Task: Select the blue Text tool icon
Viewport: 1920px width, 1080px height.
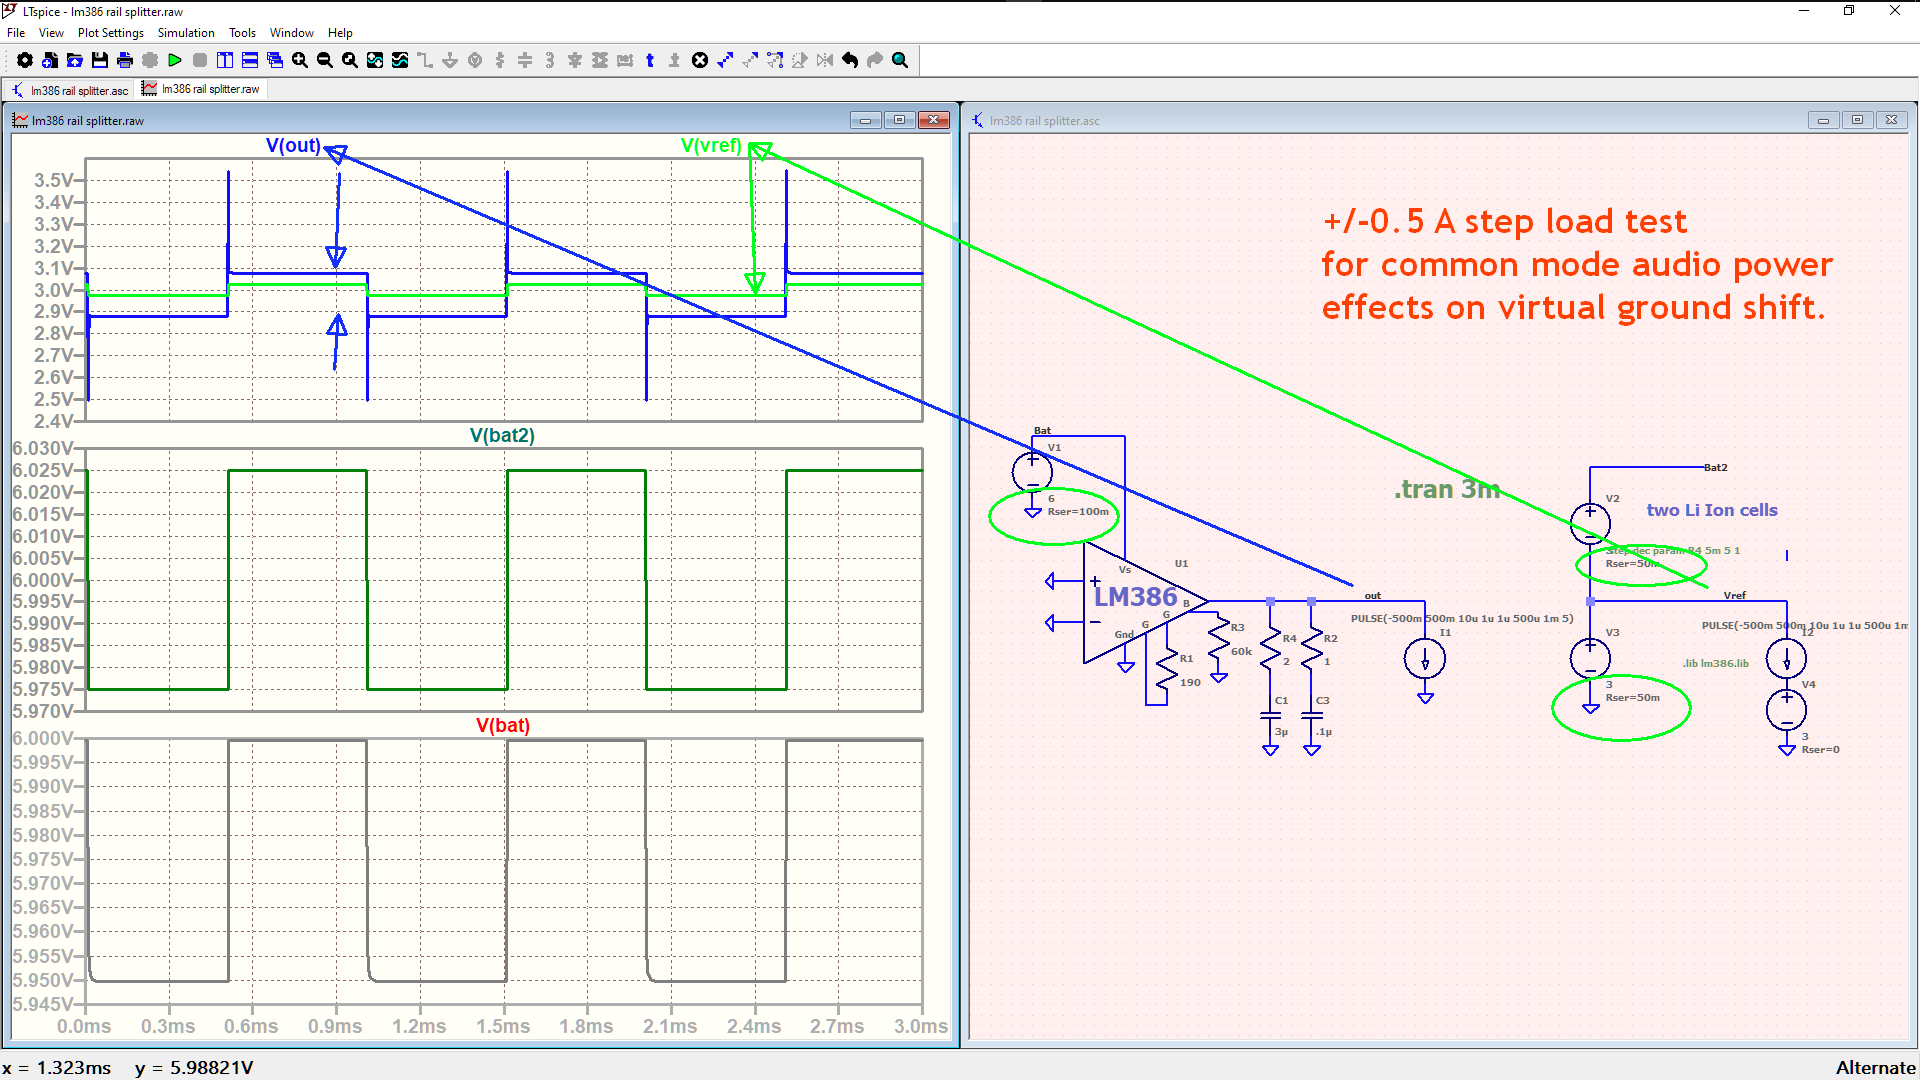Action: 650,60
